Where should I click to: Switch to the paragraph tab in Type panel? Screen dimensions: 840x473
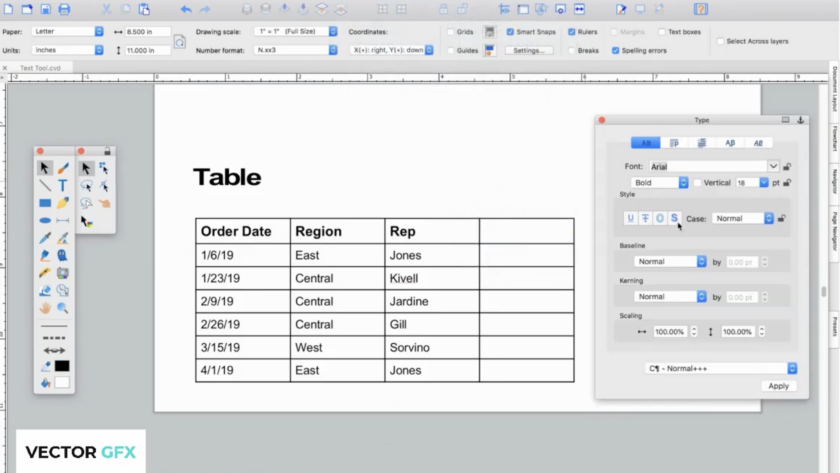674,143
